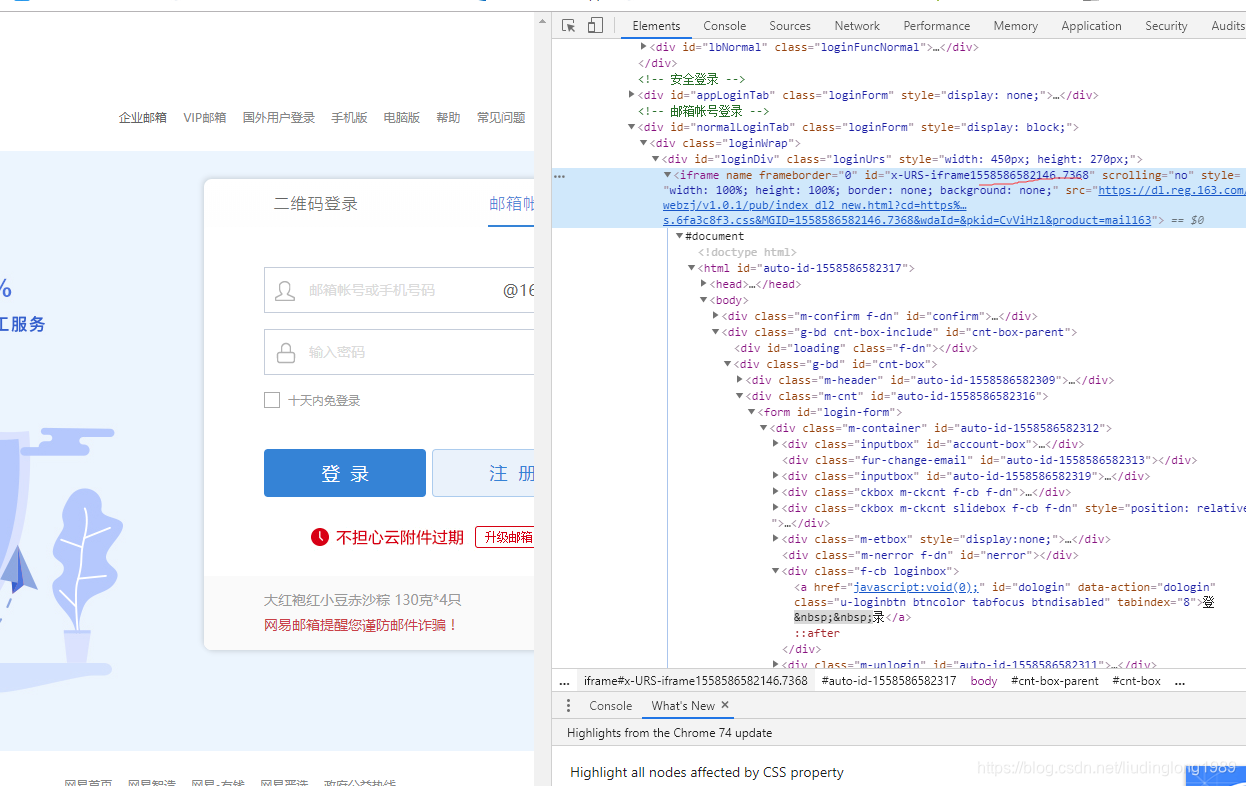Focus the 邮箱帐号或手机号码 input field

[400, 290]
